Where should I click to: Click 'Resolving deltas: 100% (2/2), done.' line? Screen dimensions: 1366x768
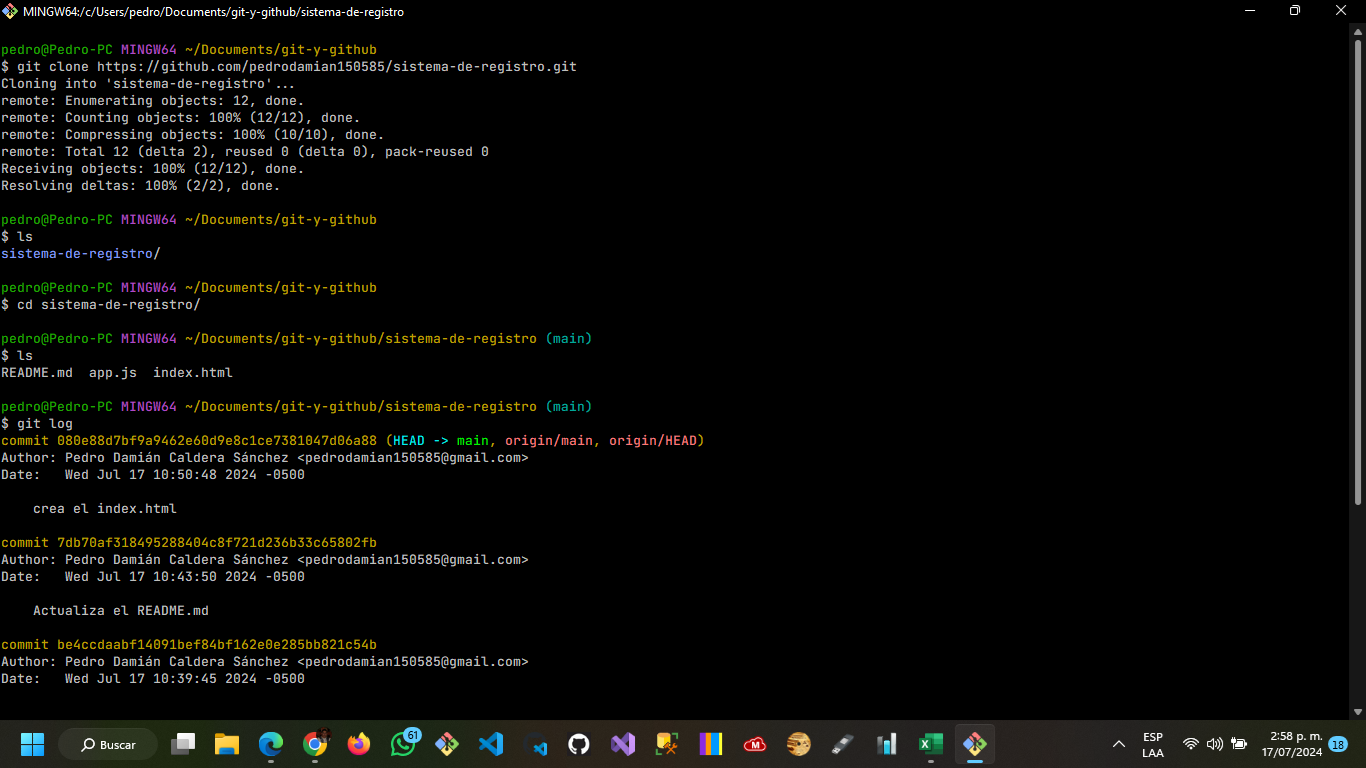141,186
